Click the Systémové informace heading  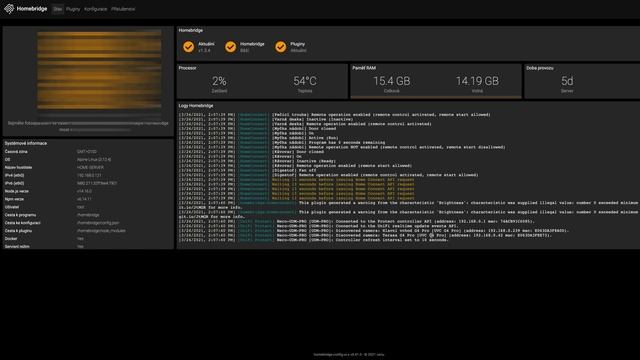pos(26,143)
